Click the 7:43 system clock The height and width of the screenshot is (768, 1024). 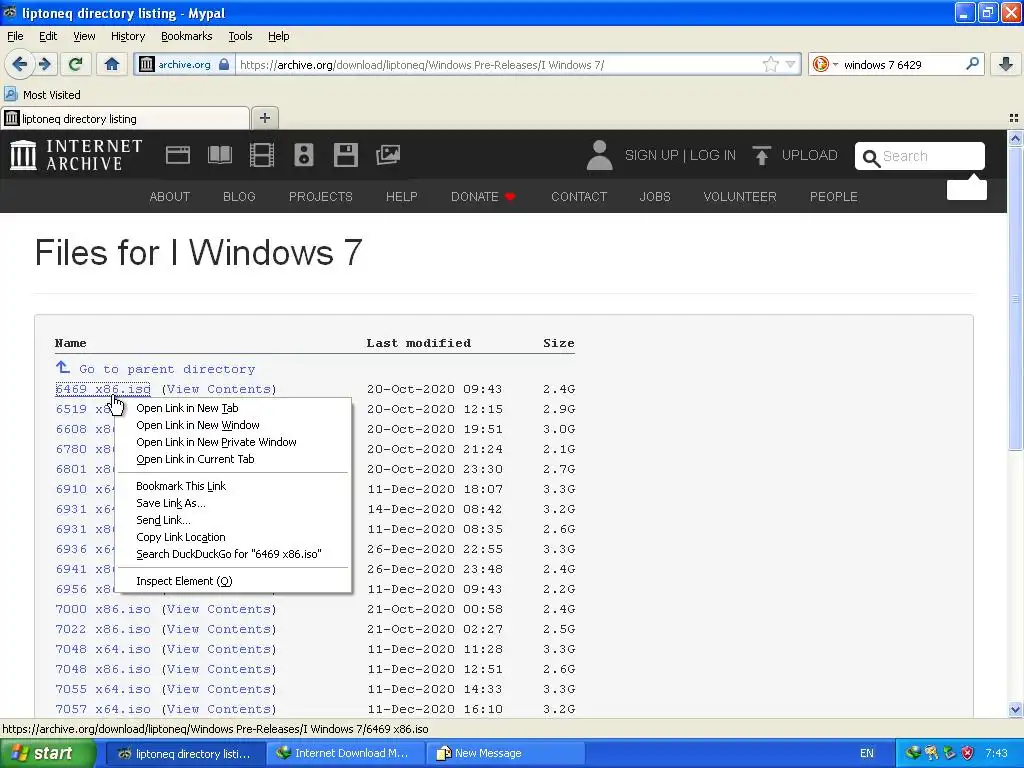(996, 753)
